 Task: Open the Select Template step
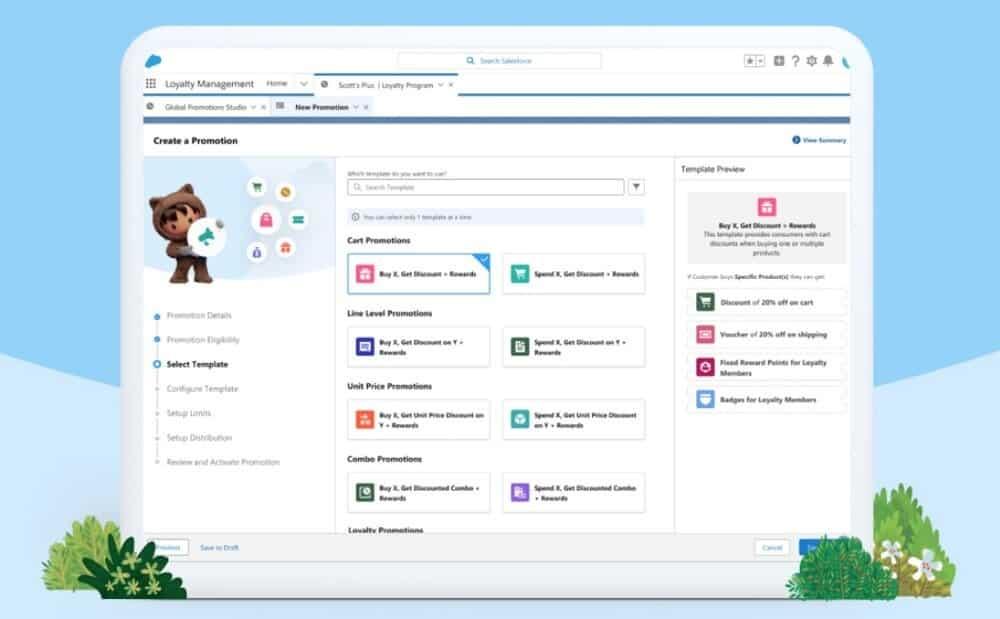point(197,365)
